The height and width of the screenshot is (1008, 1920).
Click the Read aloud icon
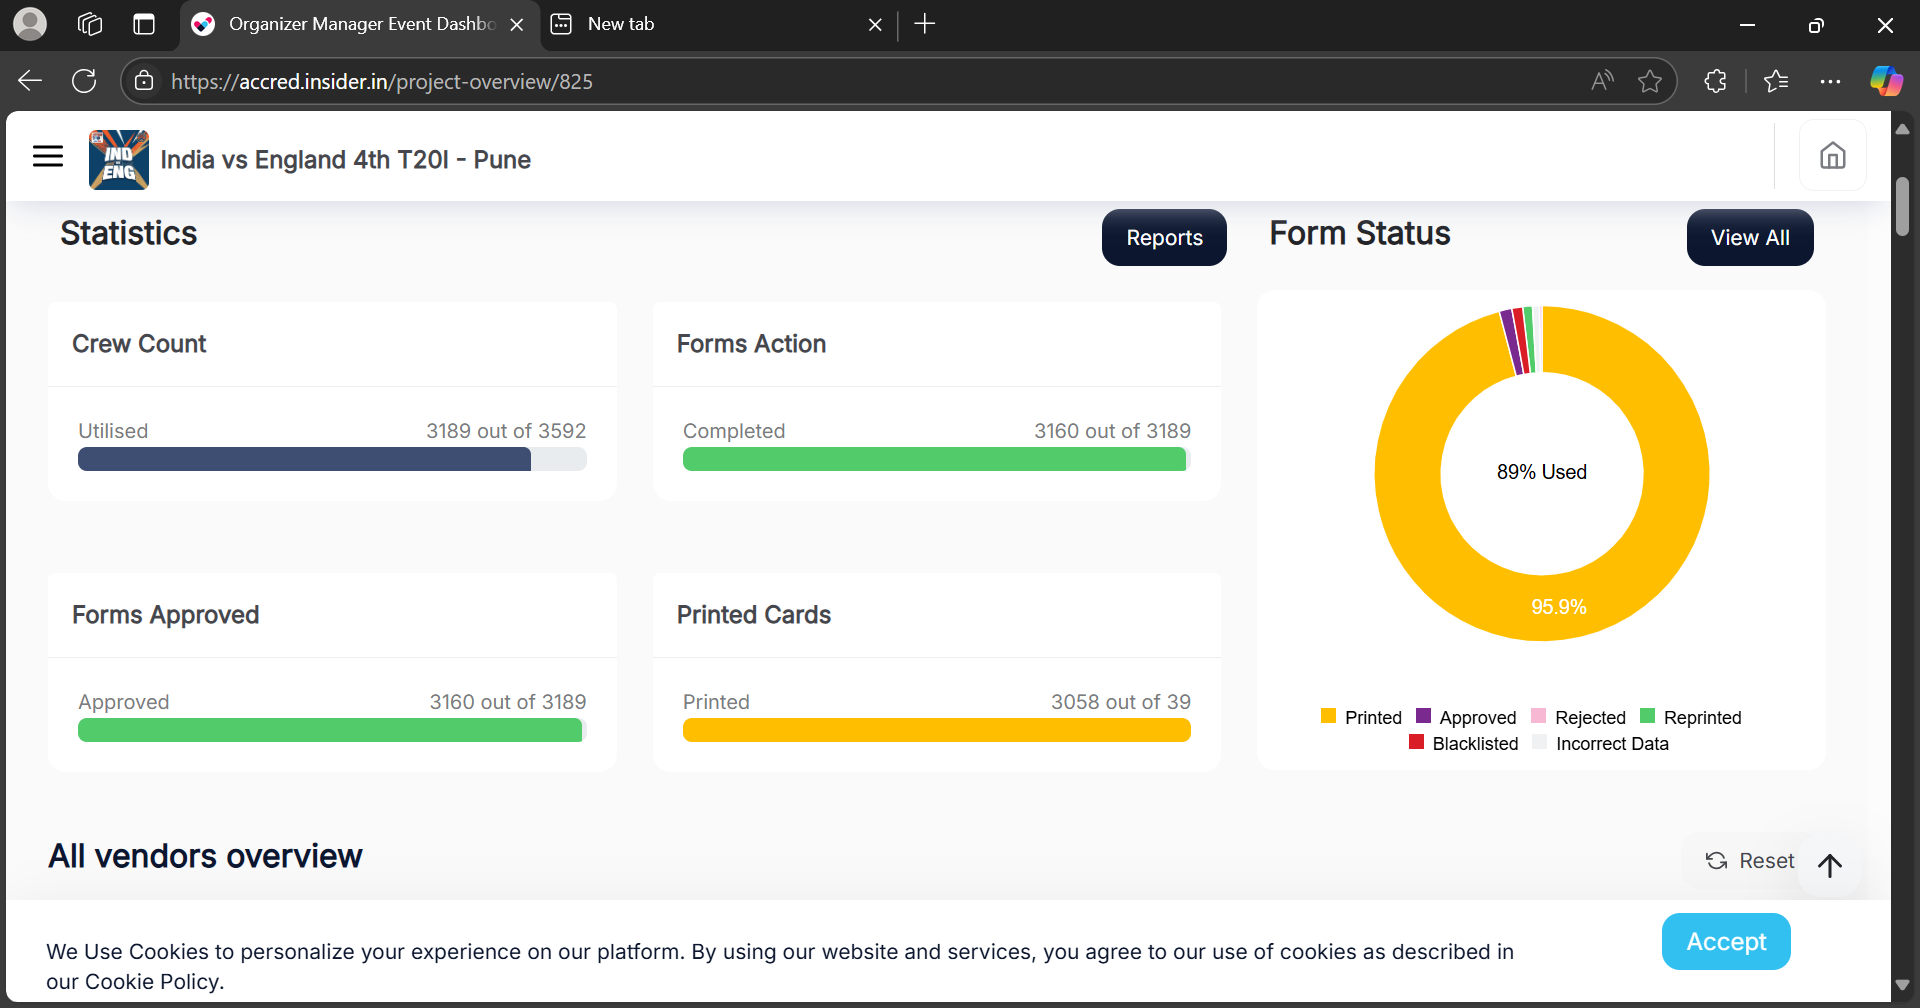[1602, 81]
